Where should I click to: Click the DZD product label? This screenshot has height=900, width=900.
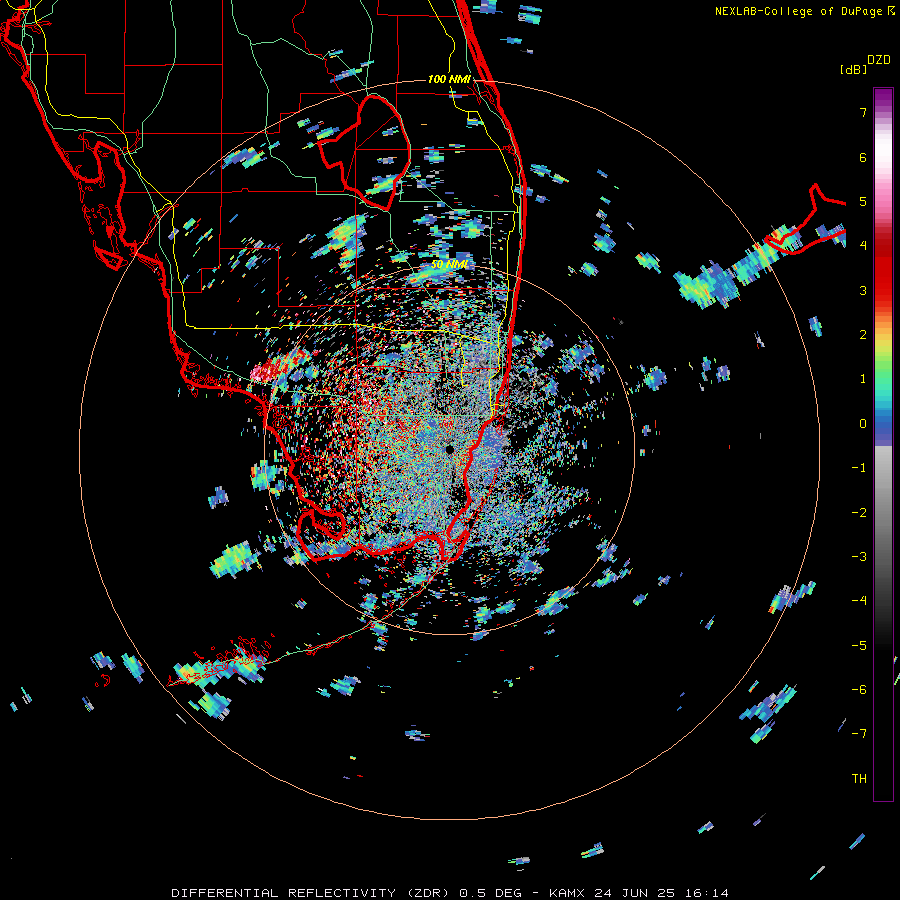tap(879, 60)
